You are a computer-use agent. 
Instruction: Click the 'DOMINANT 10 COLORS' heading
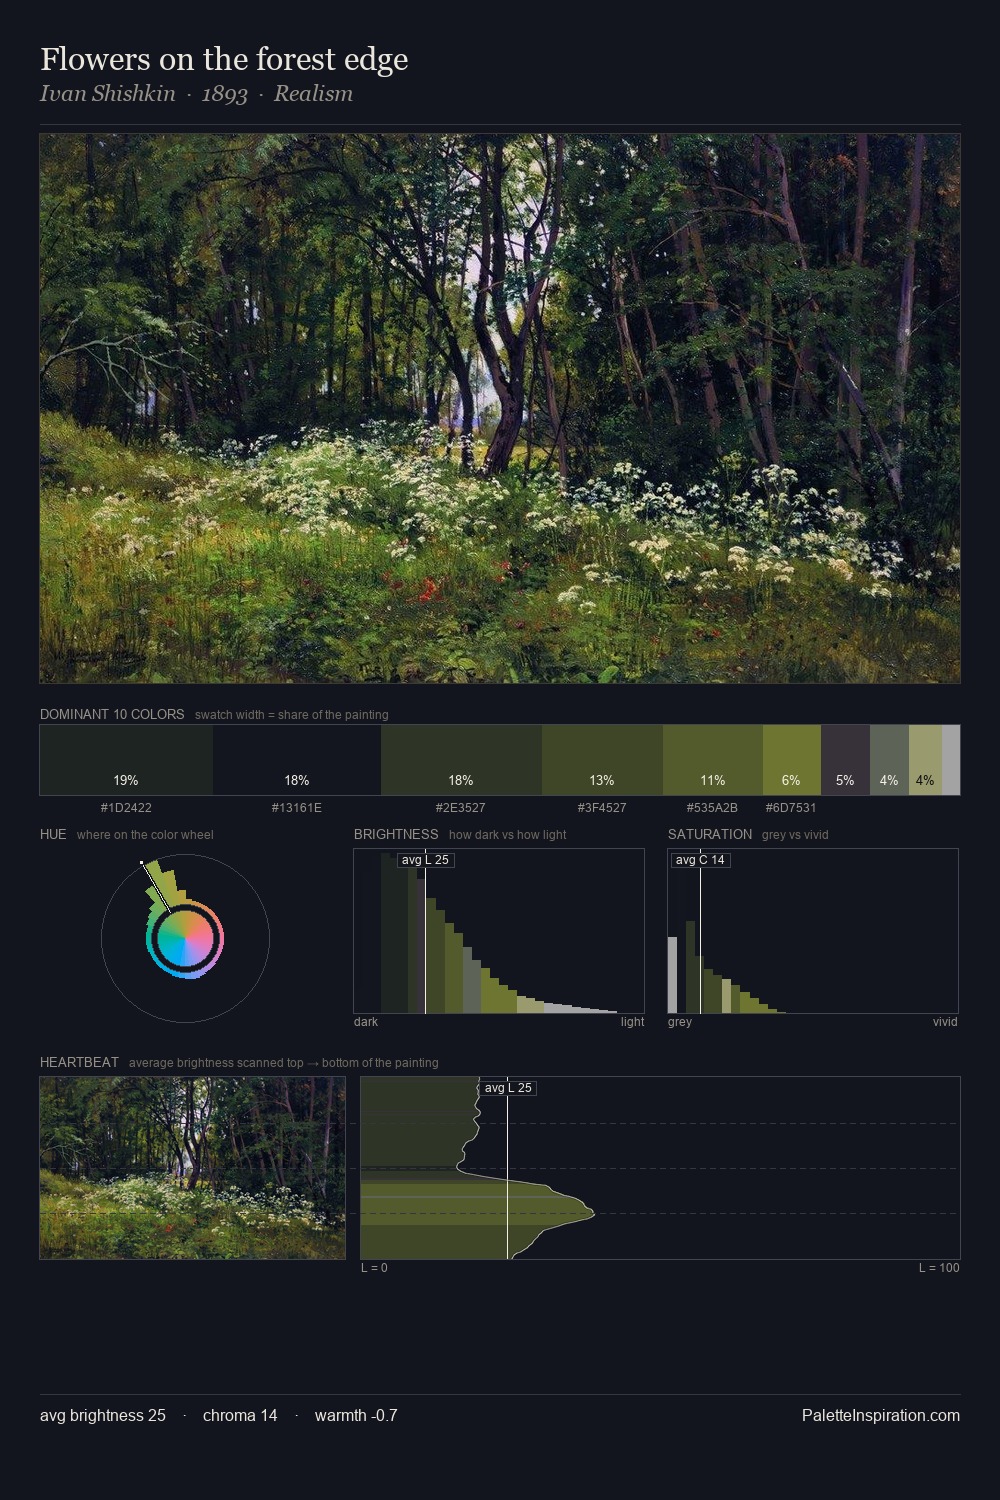point(112,714)
